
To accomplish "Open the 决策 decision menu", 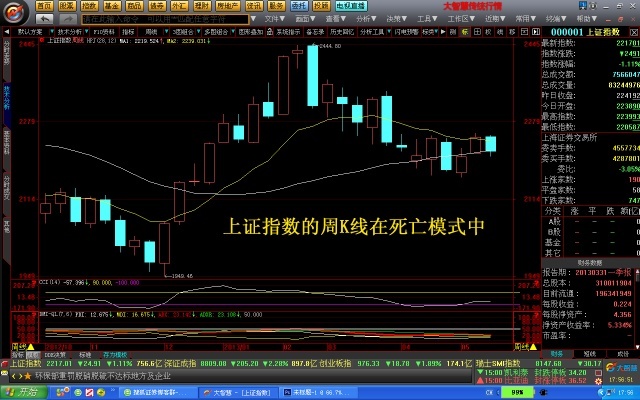I will pyautogui.click(x=396, y=19).
